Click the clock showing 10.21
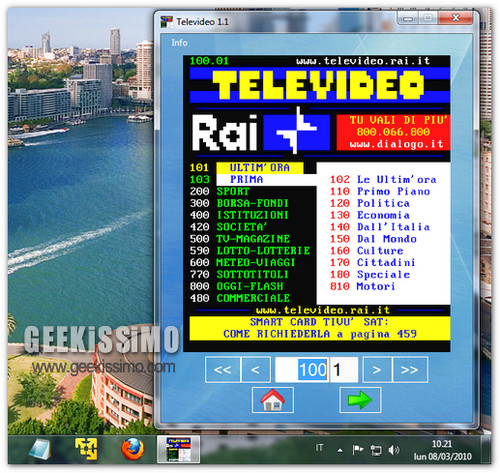This screenshot has height=473, width=500. [442, 450]
